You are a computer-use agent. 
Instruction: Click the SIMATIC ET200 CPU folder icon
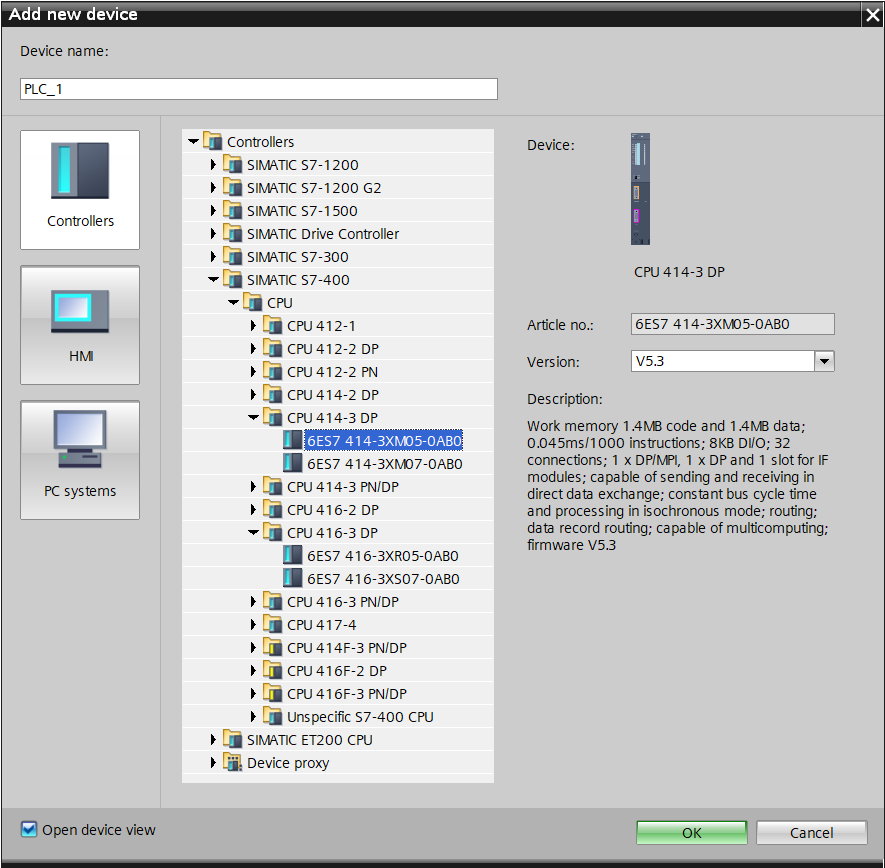[x=233, y=739]
